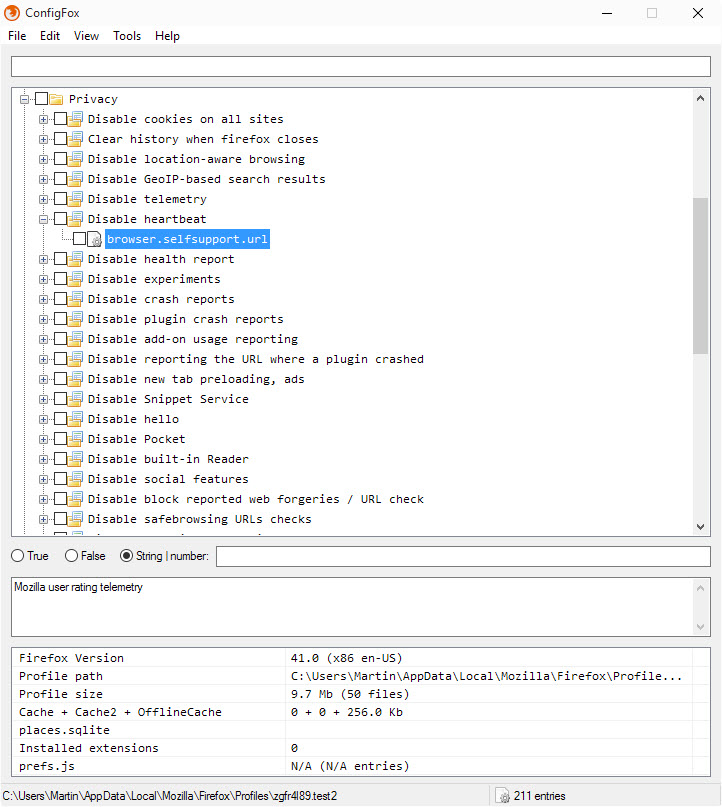Collapse the Privacy tree node
Screen dimensions: 722x807
[25, 99]
